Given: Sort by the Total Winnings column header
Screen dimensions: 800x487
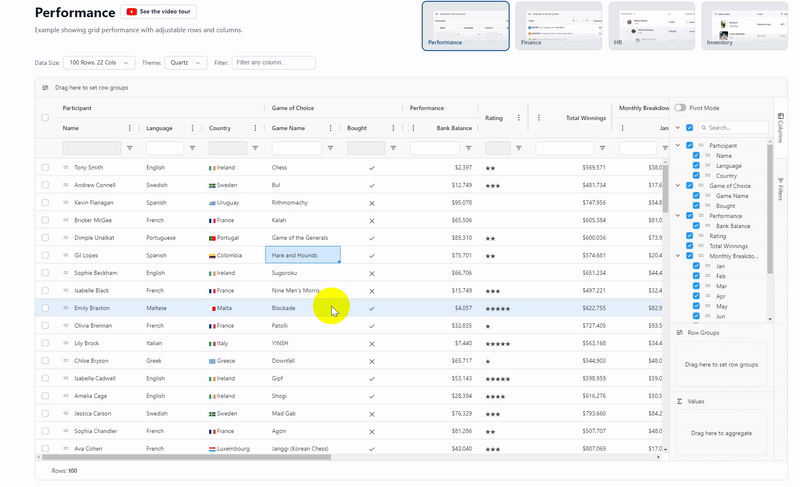Looking at the screenshot, I should point(586,118).
